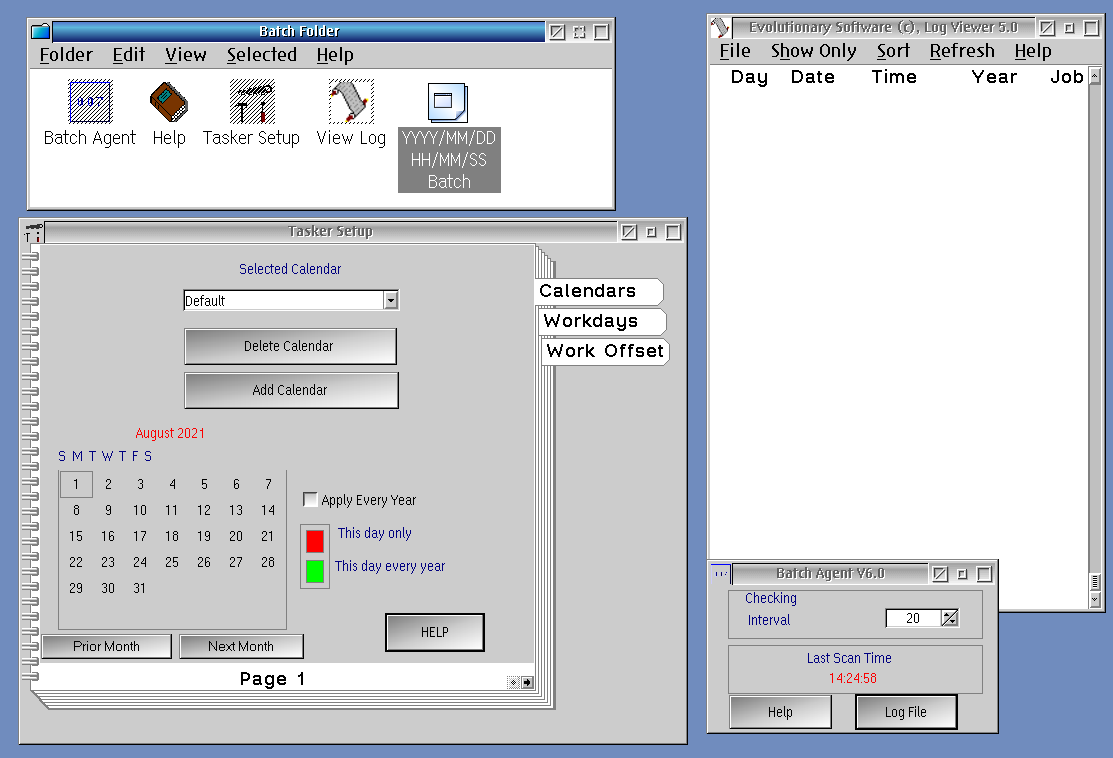Open the Help book icon
The width and height of the screenshot is (1113, 758).
point(169,103)
